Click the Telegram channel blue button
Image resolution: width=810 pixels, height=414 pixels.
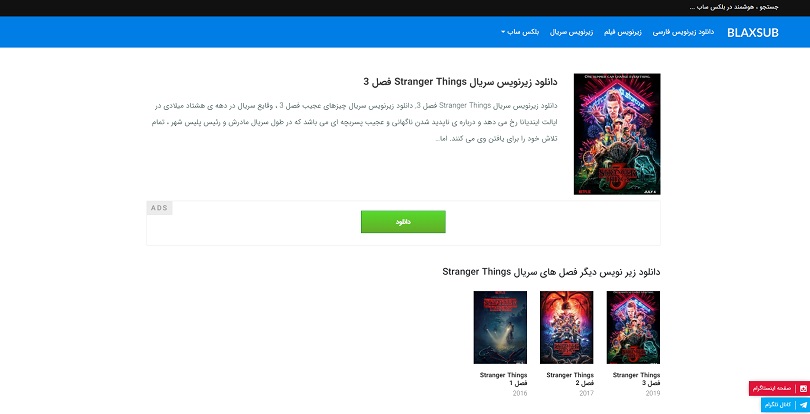coord(786,405)
